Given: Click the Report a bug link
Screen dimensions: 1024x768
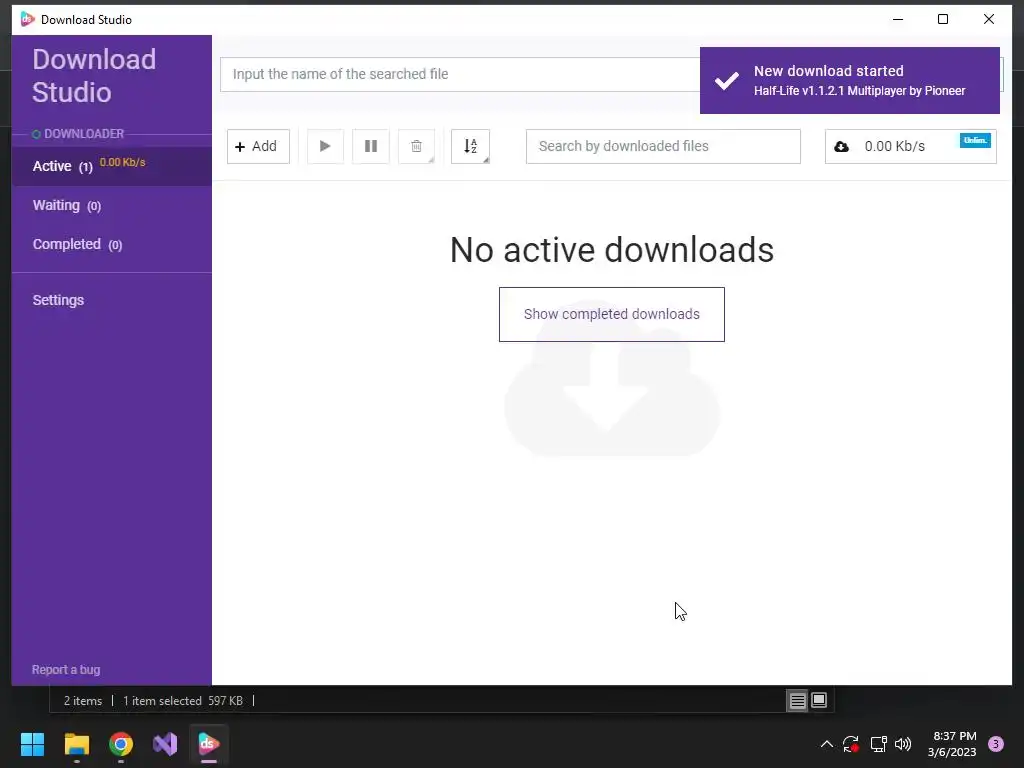Looking at the screenshot, I should coord(66,669).
